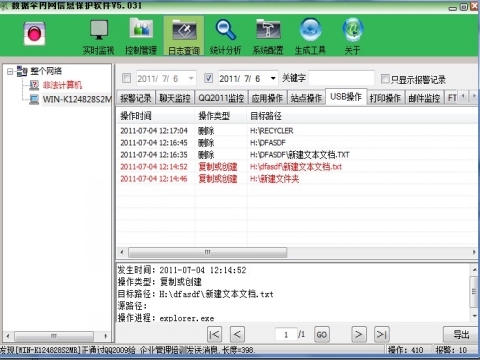Switch to 报警记录 tab
This screenshot has height=360, width=480.
click(x=136, y=98)
